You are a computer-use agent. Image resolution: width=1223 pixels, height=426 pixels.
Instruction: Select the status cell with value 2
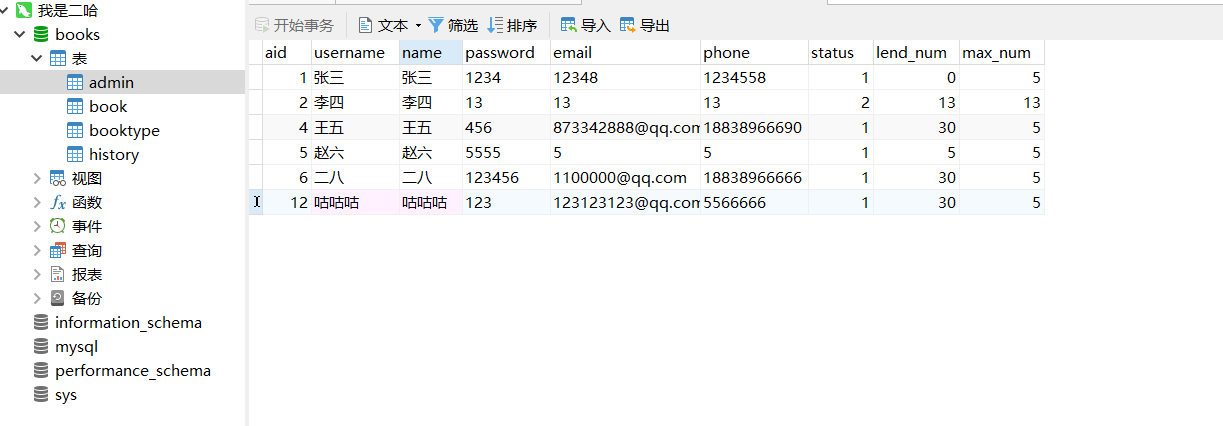(841, 103)
